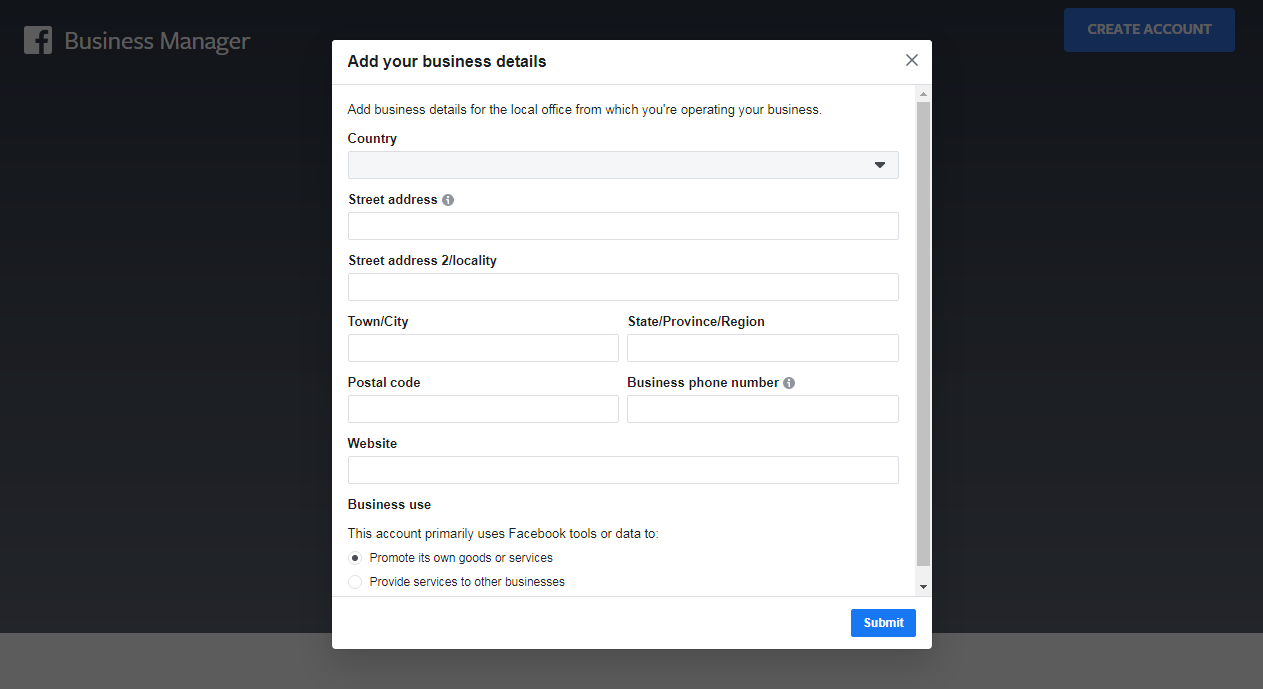Click the Facebook logo icon

[x=38, y=41]
